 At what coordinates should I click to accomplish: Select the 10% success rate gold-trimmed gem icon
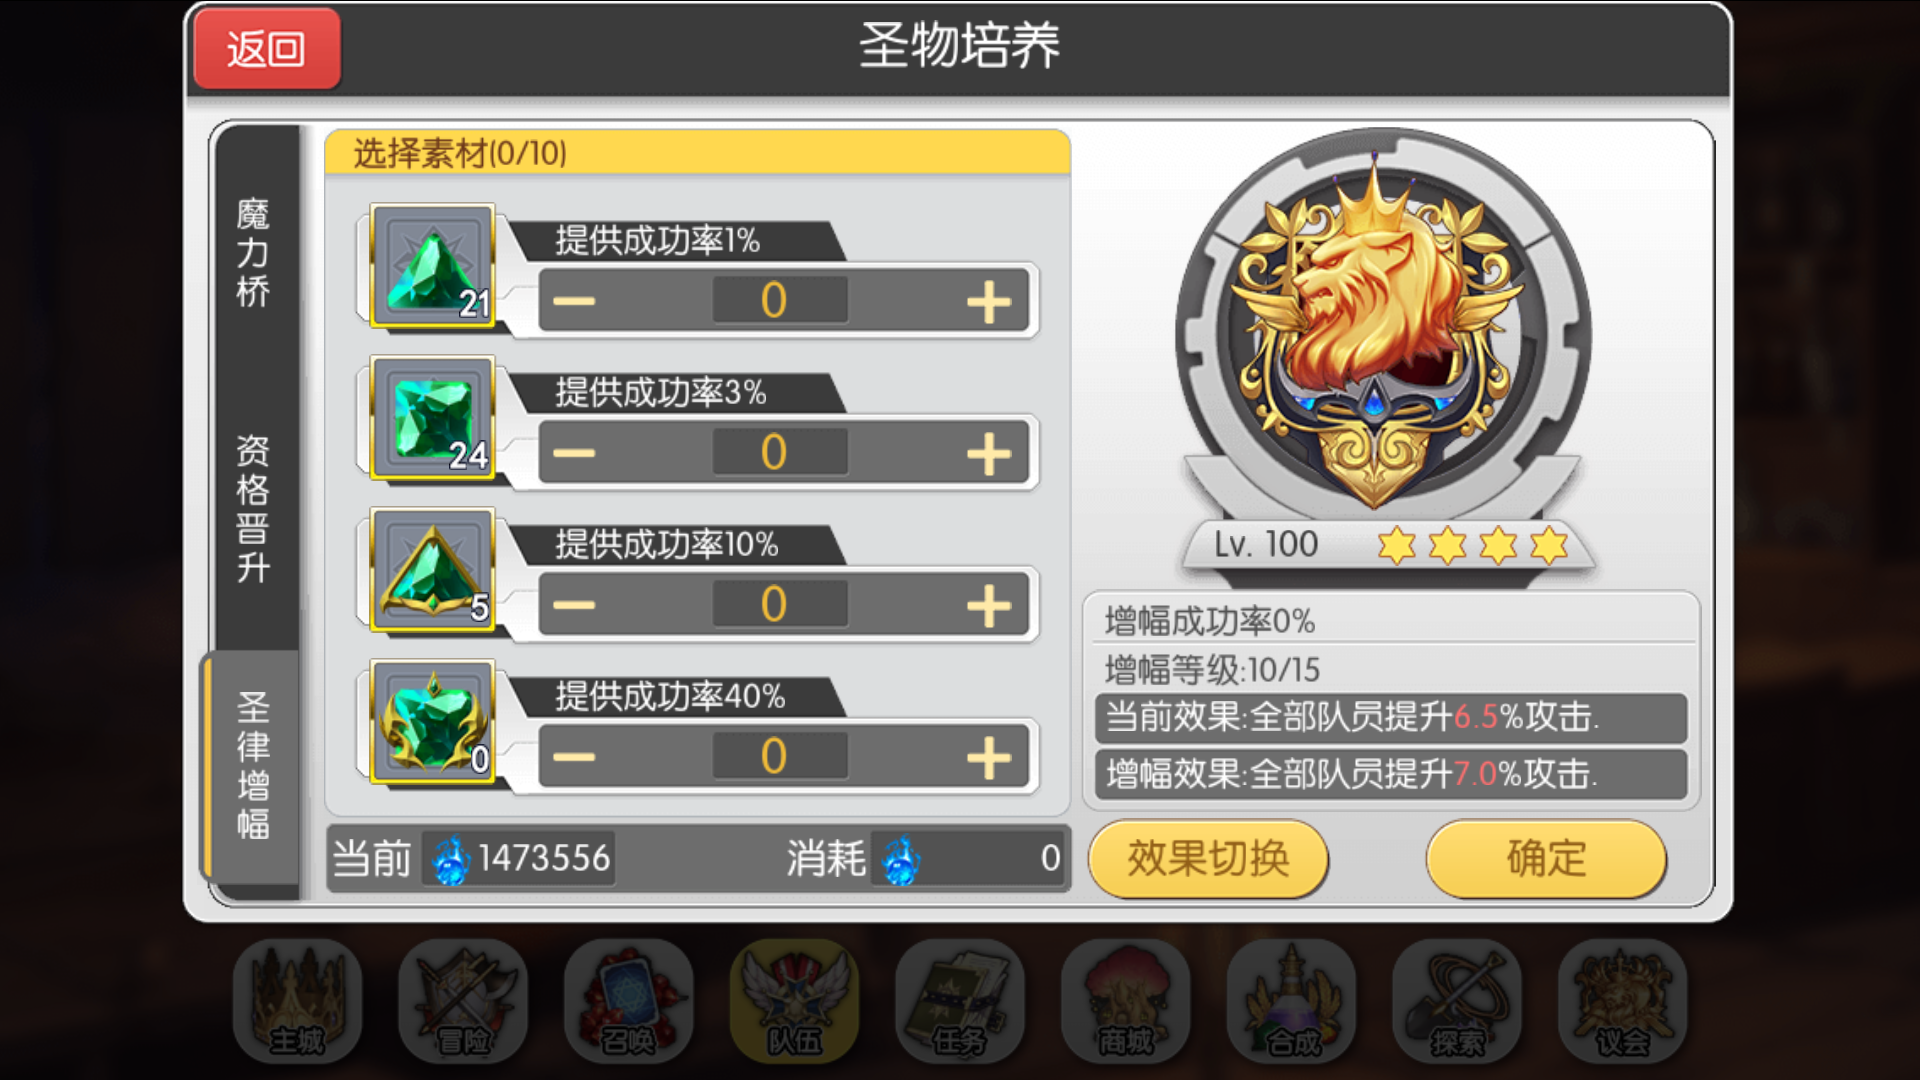coord(433,570)
